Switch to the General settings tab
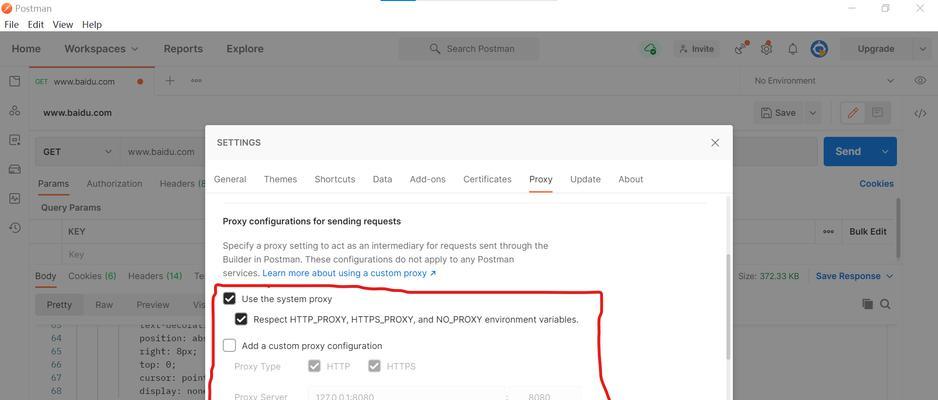938x400 pixels. [x=230, y=179]
